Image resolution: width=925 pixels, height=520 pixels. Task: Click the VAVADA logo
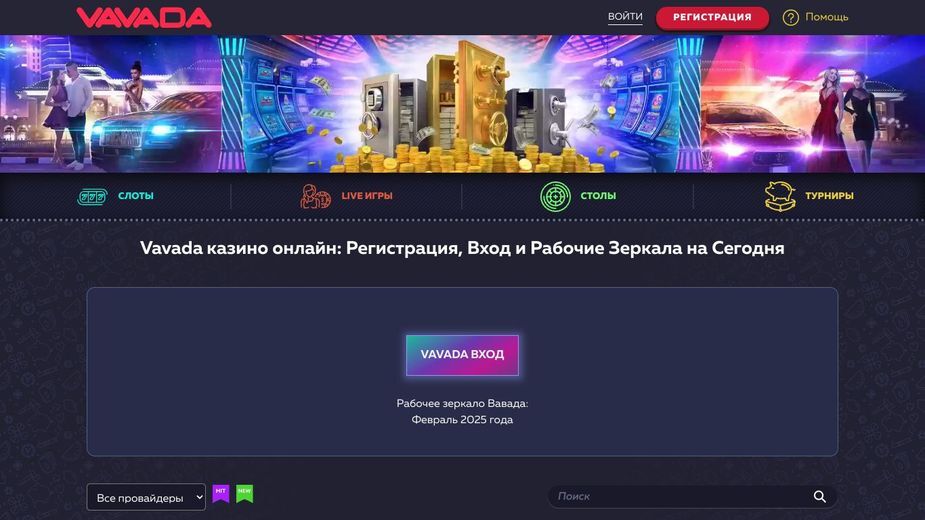coord(144,17)
